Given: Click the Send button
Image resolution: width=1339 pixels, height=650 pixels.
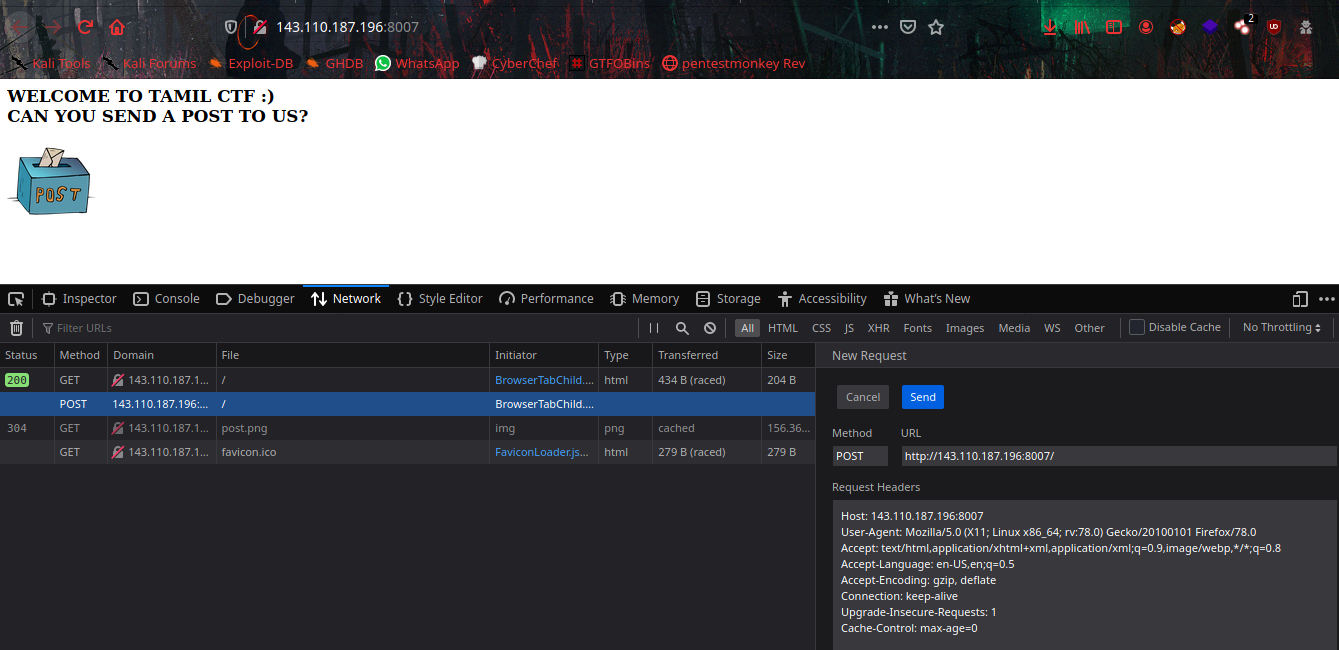Looking at the screenshot, I should coord(922,397).
